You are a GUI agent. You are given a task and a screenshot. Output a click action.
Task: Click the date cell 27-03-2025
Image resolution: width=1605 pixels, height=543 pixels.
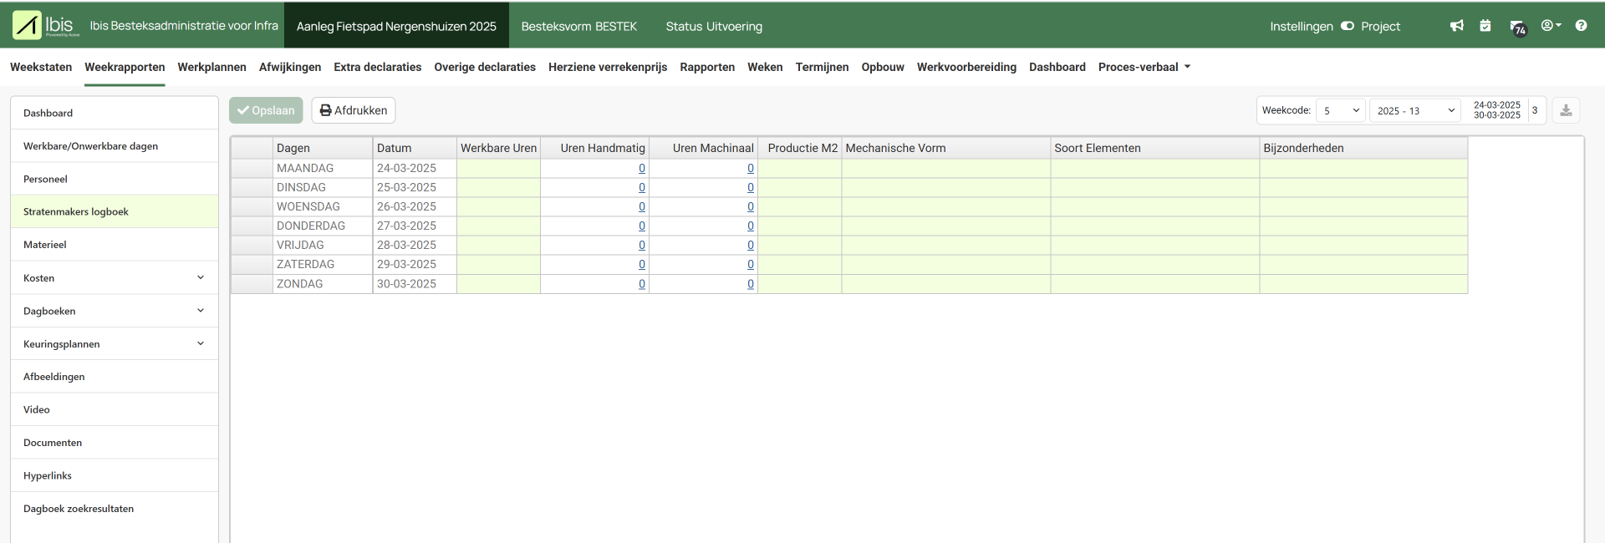click(x=415, y=226)
